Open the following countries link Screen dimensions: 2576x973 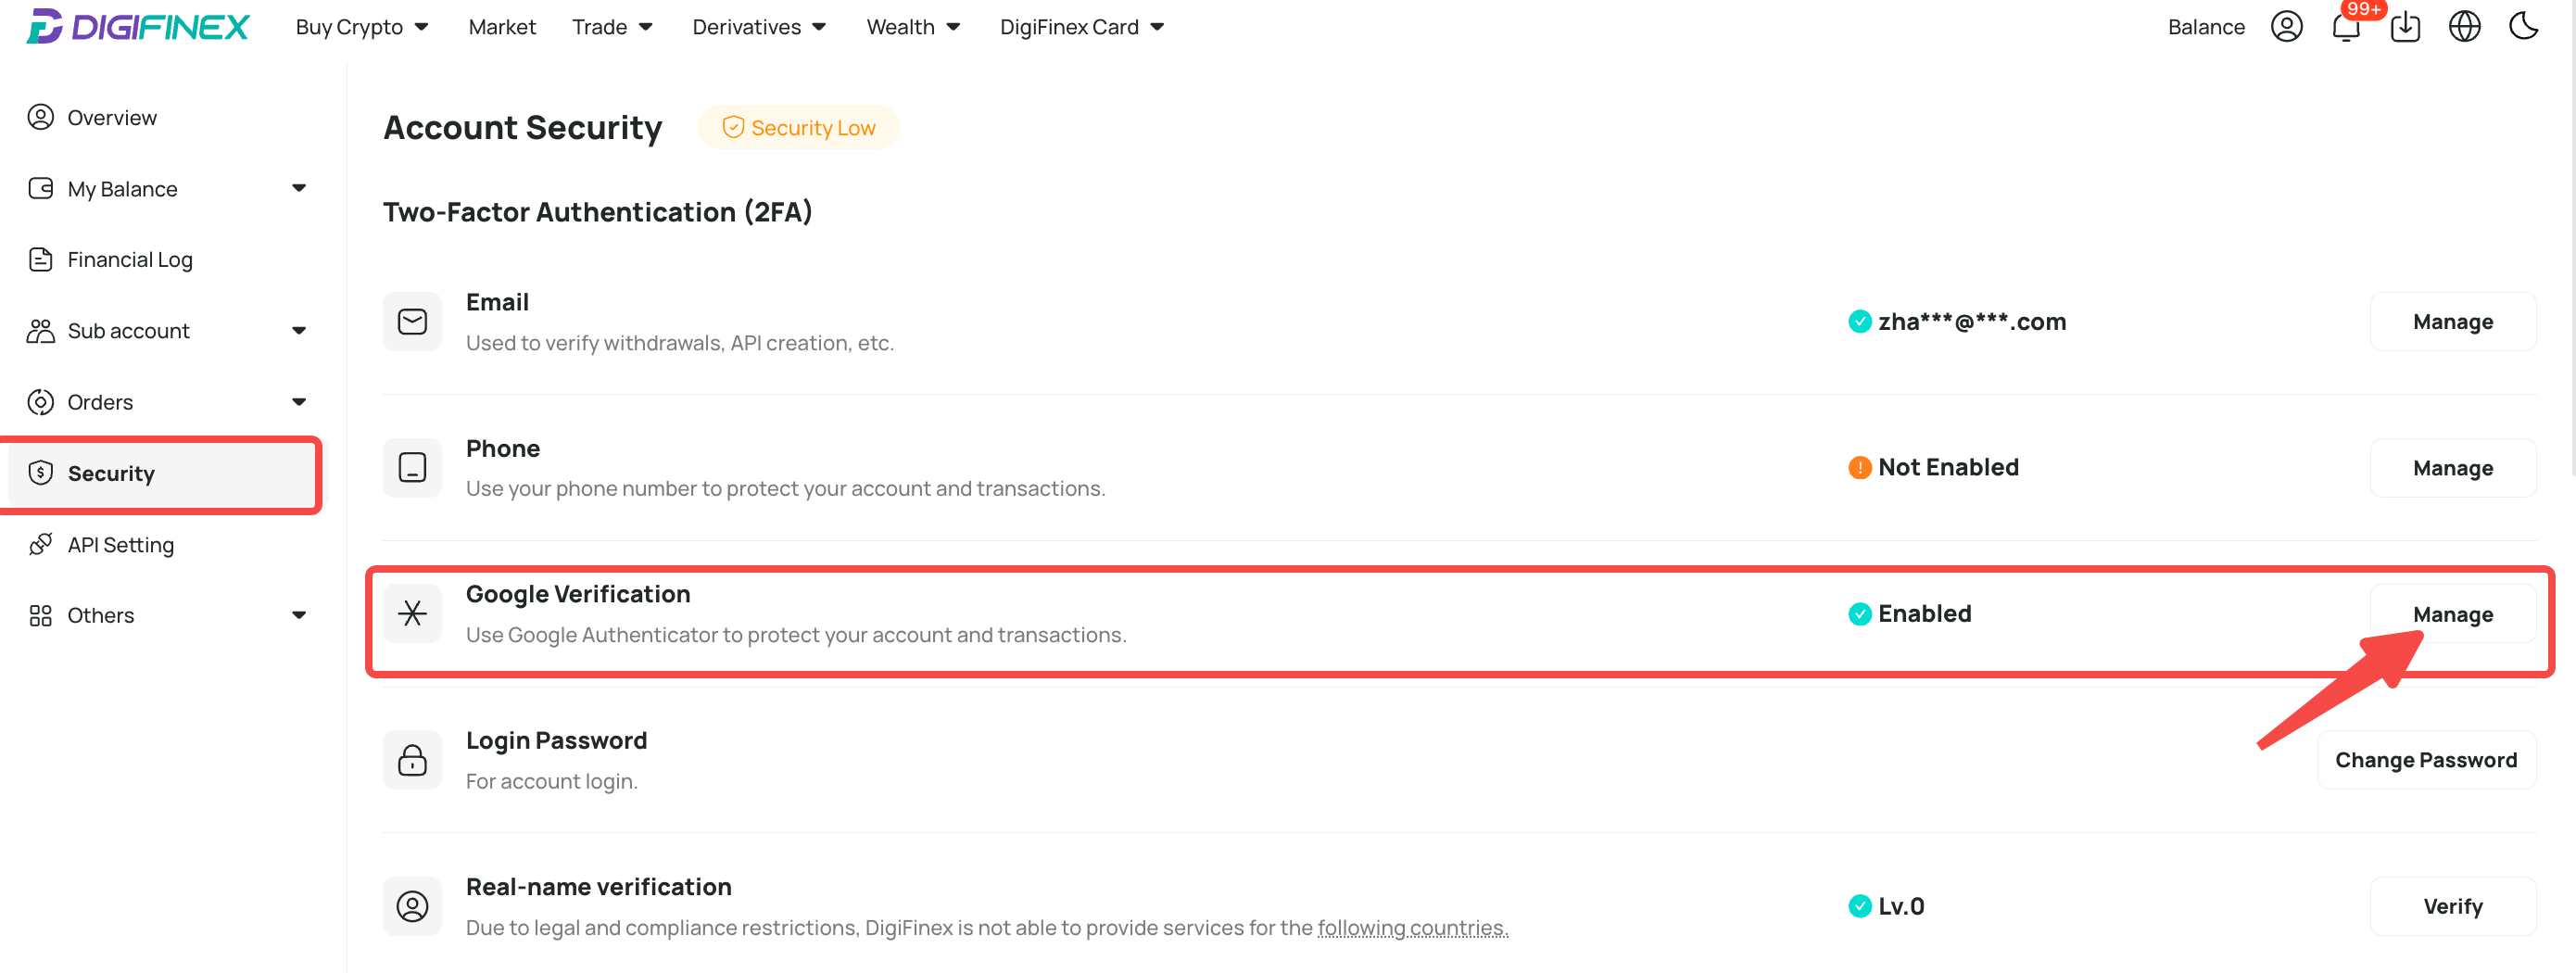(1412, 928)
